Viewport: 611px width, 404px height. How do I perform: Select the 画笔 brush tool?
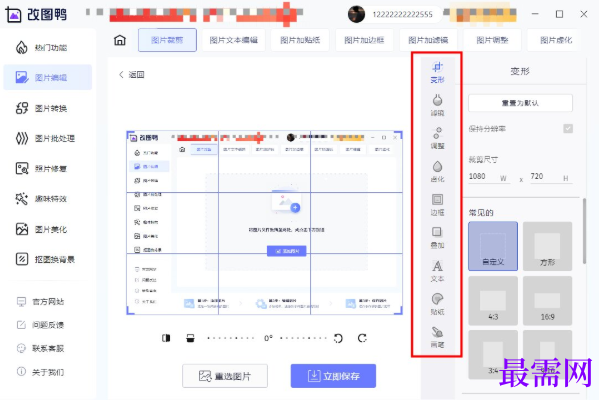pyautogui.click(x=437, y=338)
